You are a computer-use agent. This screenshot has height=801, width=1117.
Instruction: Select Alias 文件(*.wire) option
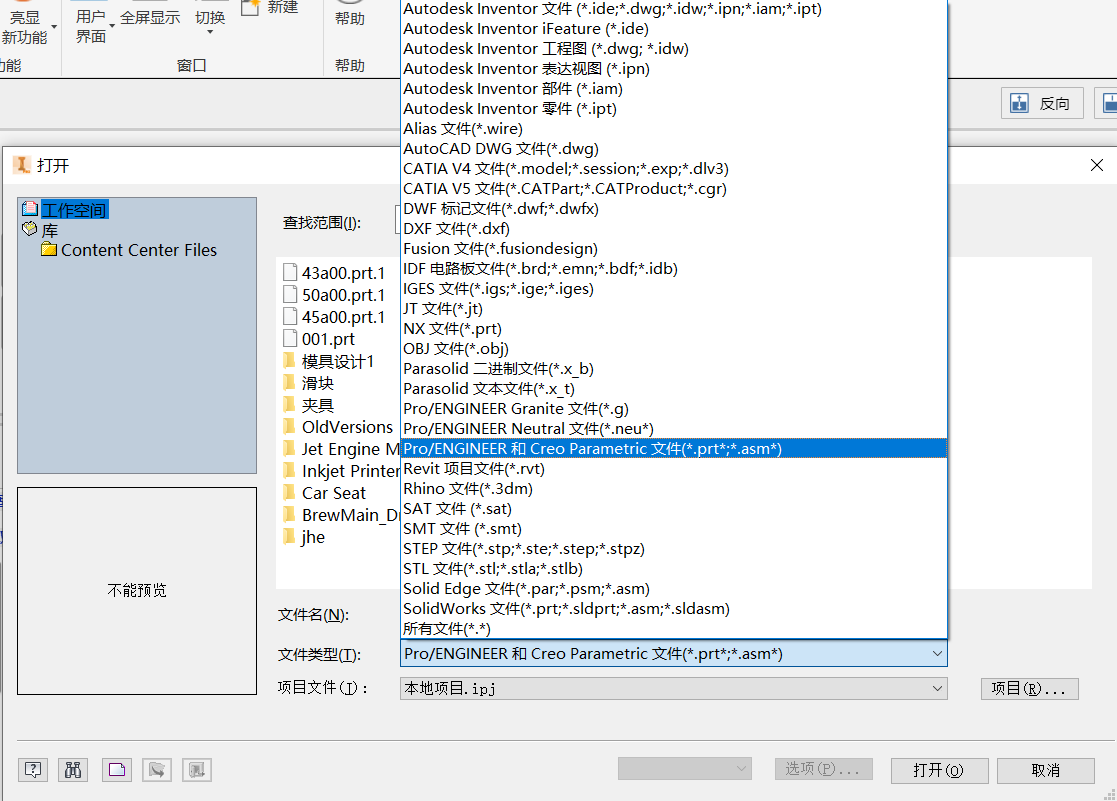(674, 128)
